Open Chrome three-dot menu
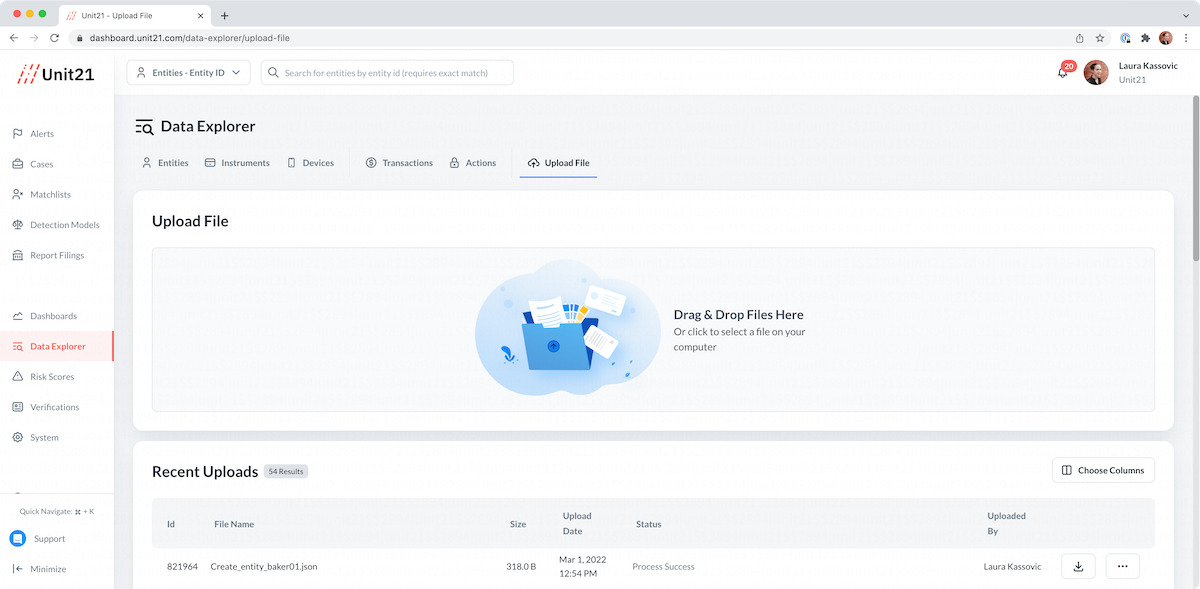This screenshot has height=589, width=1200. pyautogui.click(x=1186, y=38)
